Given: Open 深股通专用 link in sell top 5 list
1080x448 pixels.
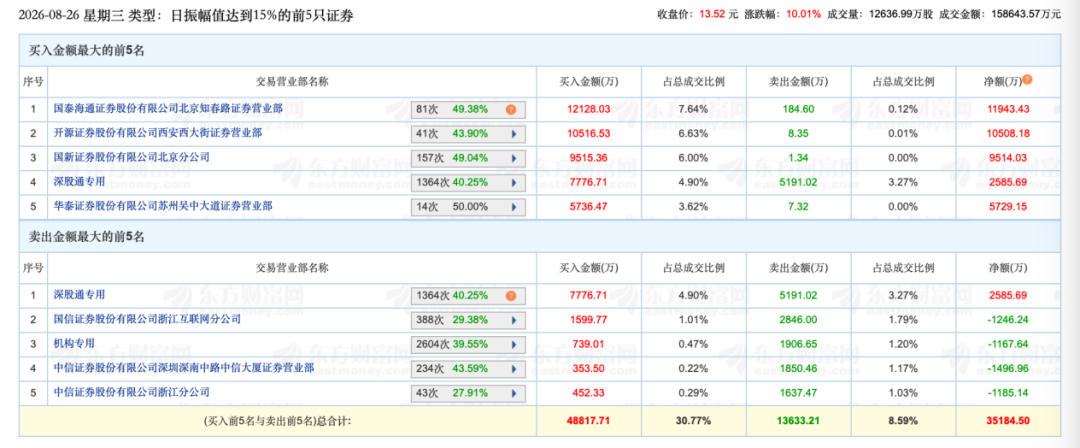Looking at the screenshot, I should tap(79, 294).
